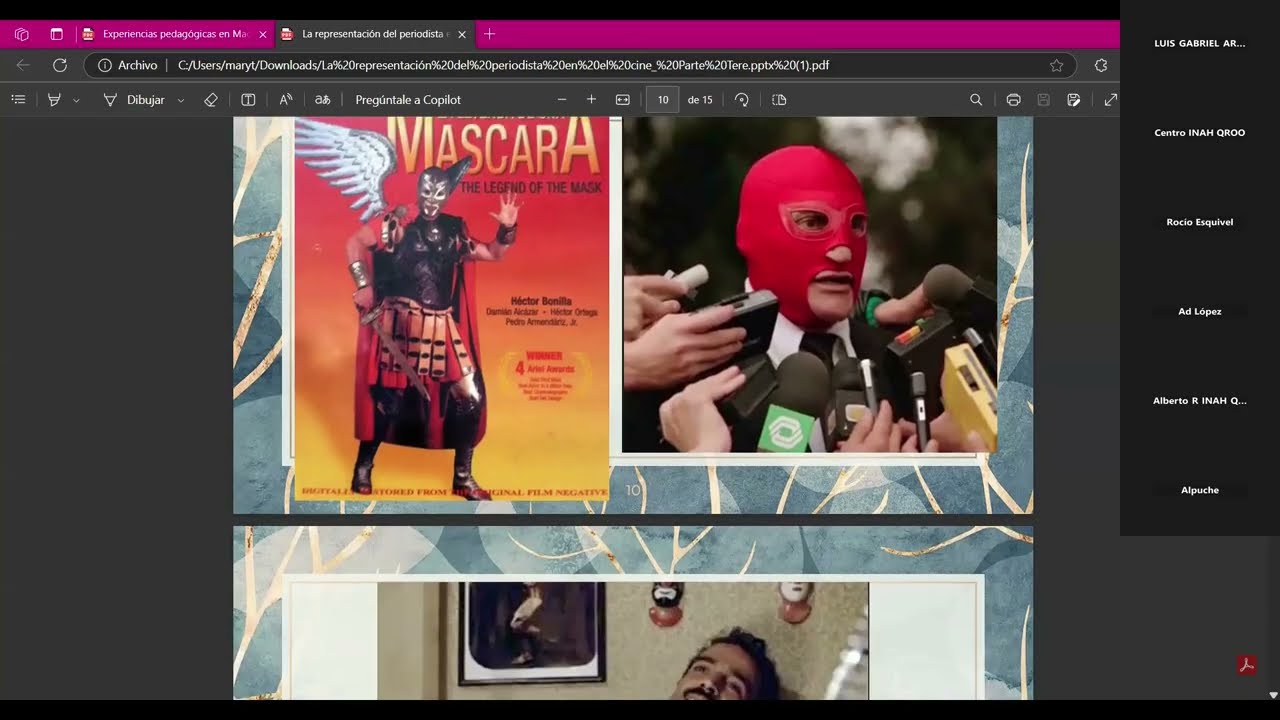Activate the Dibujar drawing tool
This screenshot has height=720, width=1280.
[134, 100]
